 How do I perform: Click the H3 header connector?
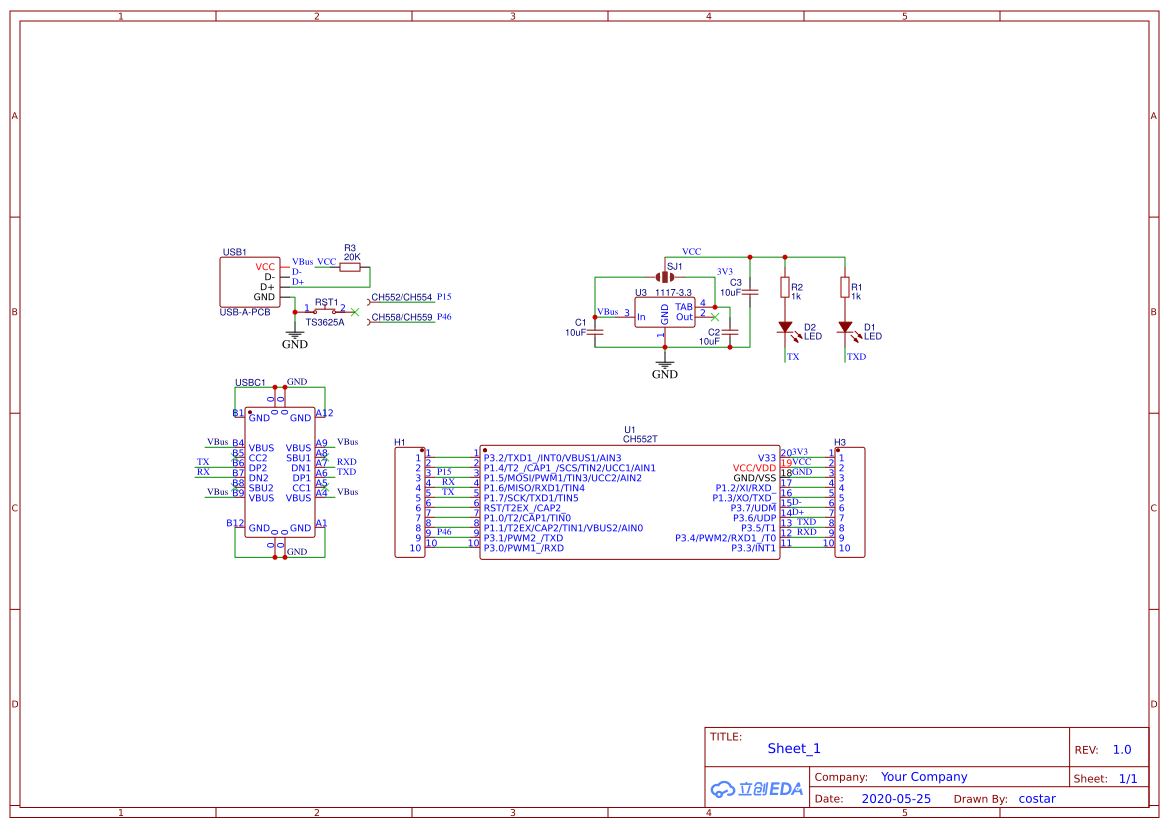(x=849, y=503)
